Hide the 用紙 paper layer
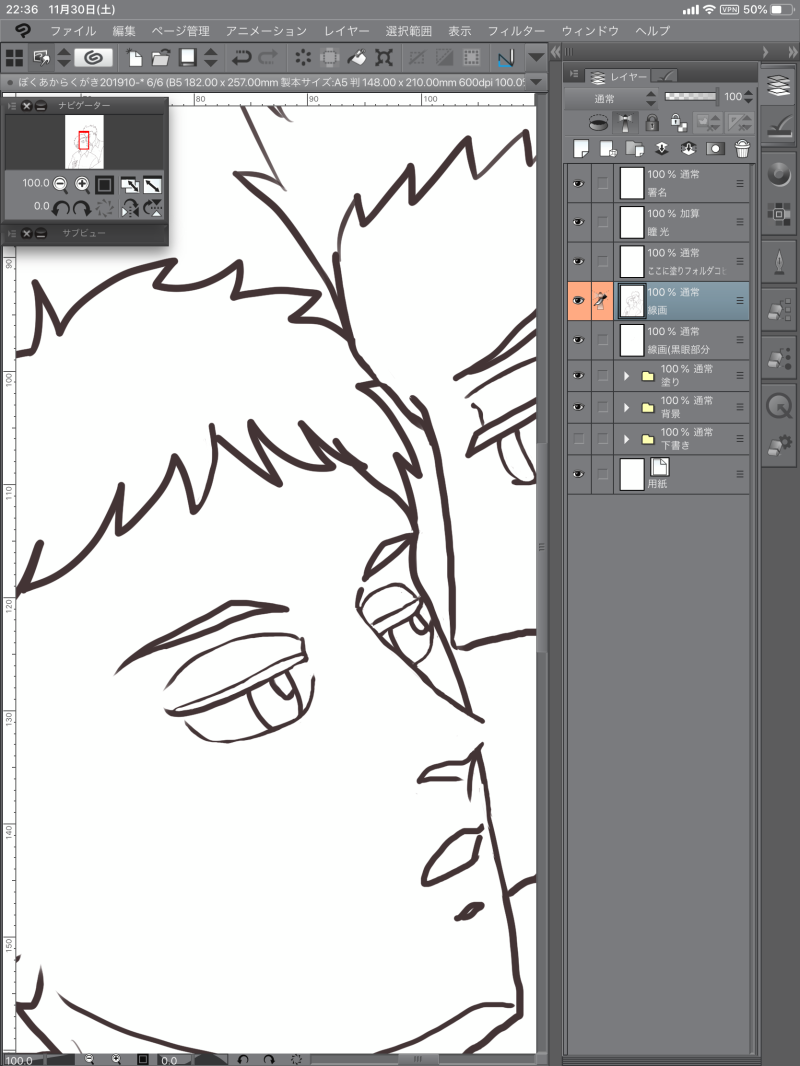Image resolution: width=800 pixels, height=1066 pixels. click(x=578, y=474)
